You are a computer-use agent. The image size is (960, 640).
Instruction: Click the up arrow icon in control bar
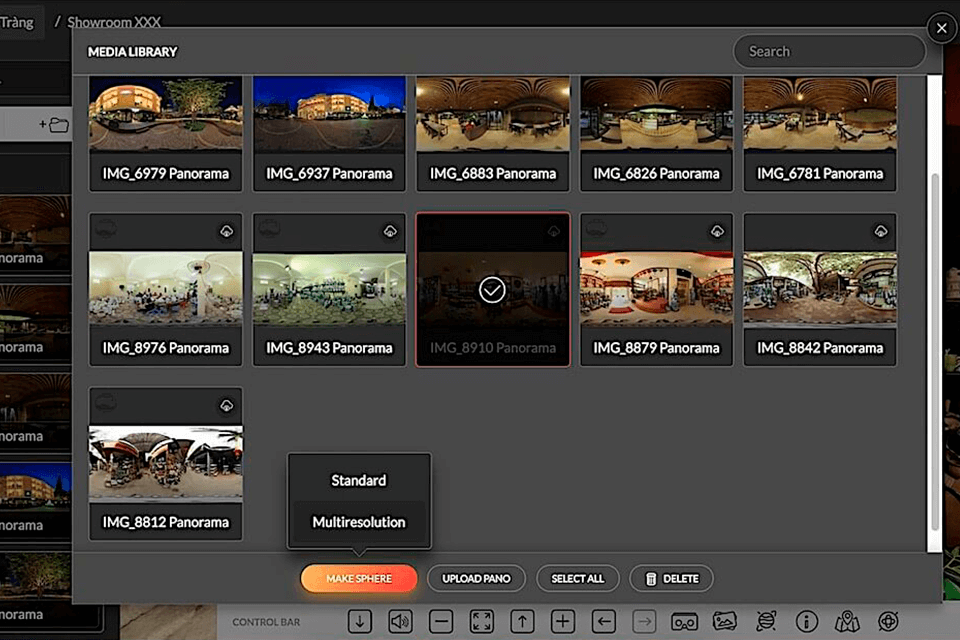[x=522, y=622]
